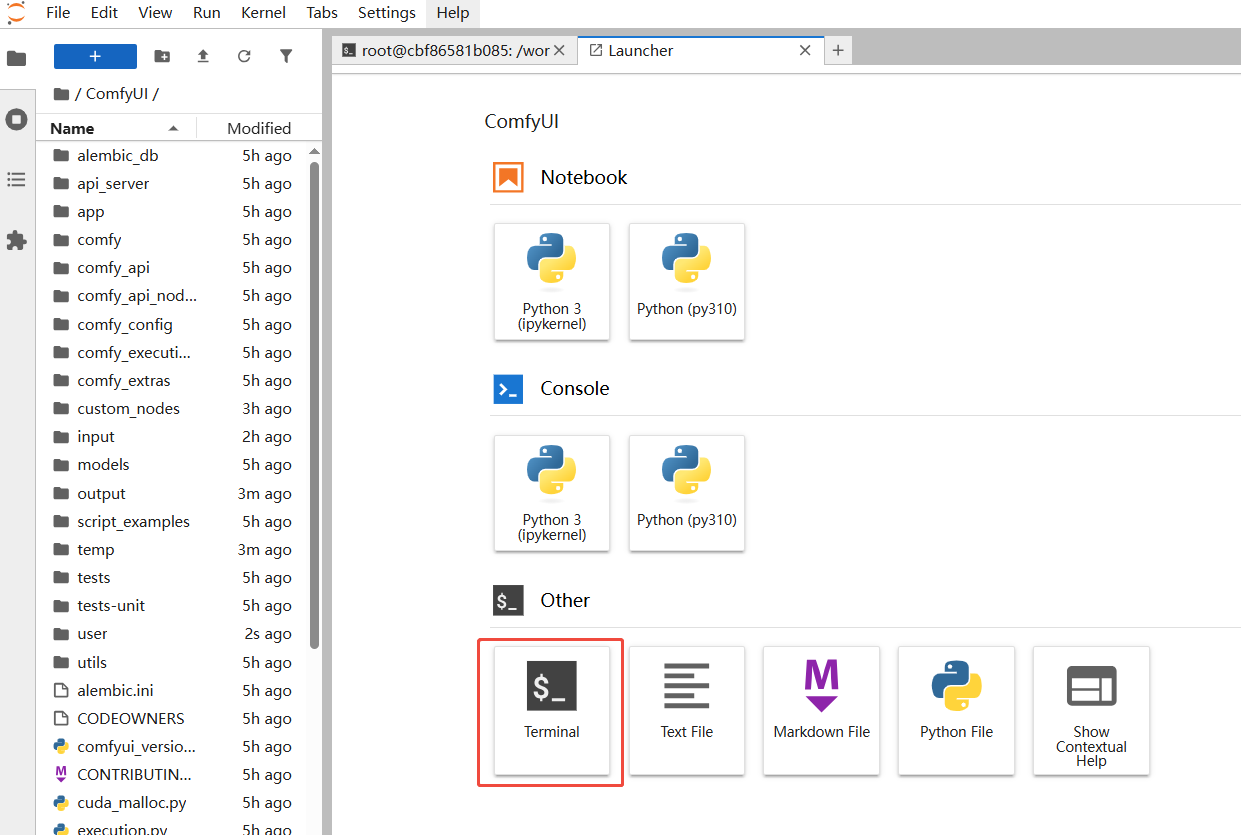Create a new Python File
Screen dimensions: 1241x835
[x=956, y=710]
